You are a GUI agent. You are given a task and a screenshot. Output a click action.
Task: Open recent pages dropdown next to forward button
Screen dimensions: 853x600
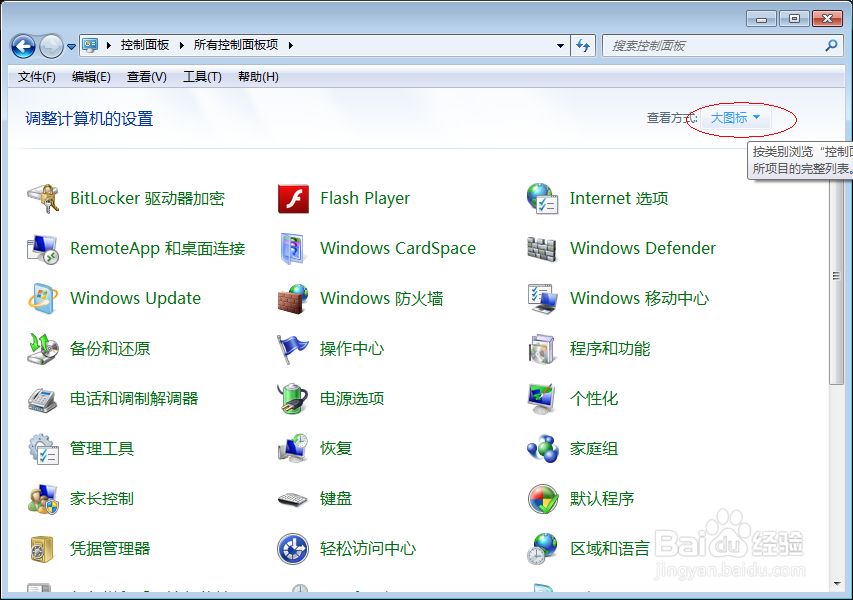coord(71,47)
